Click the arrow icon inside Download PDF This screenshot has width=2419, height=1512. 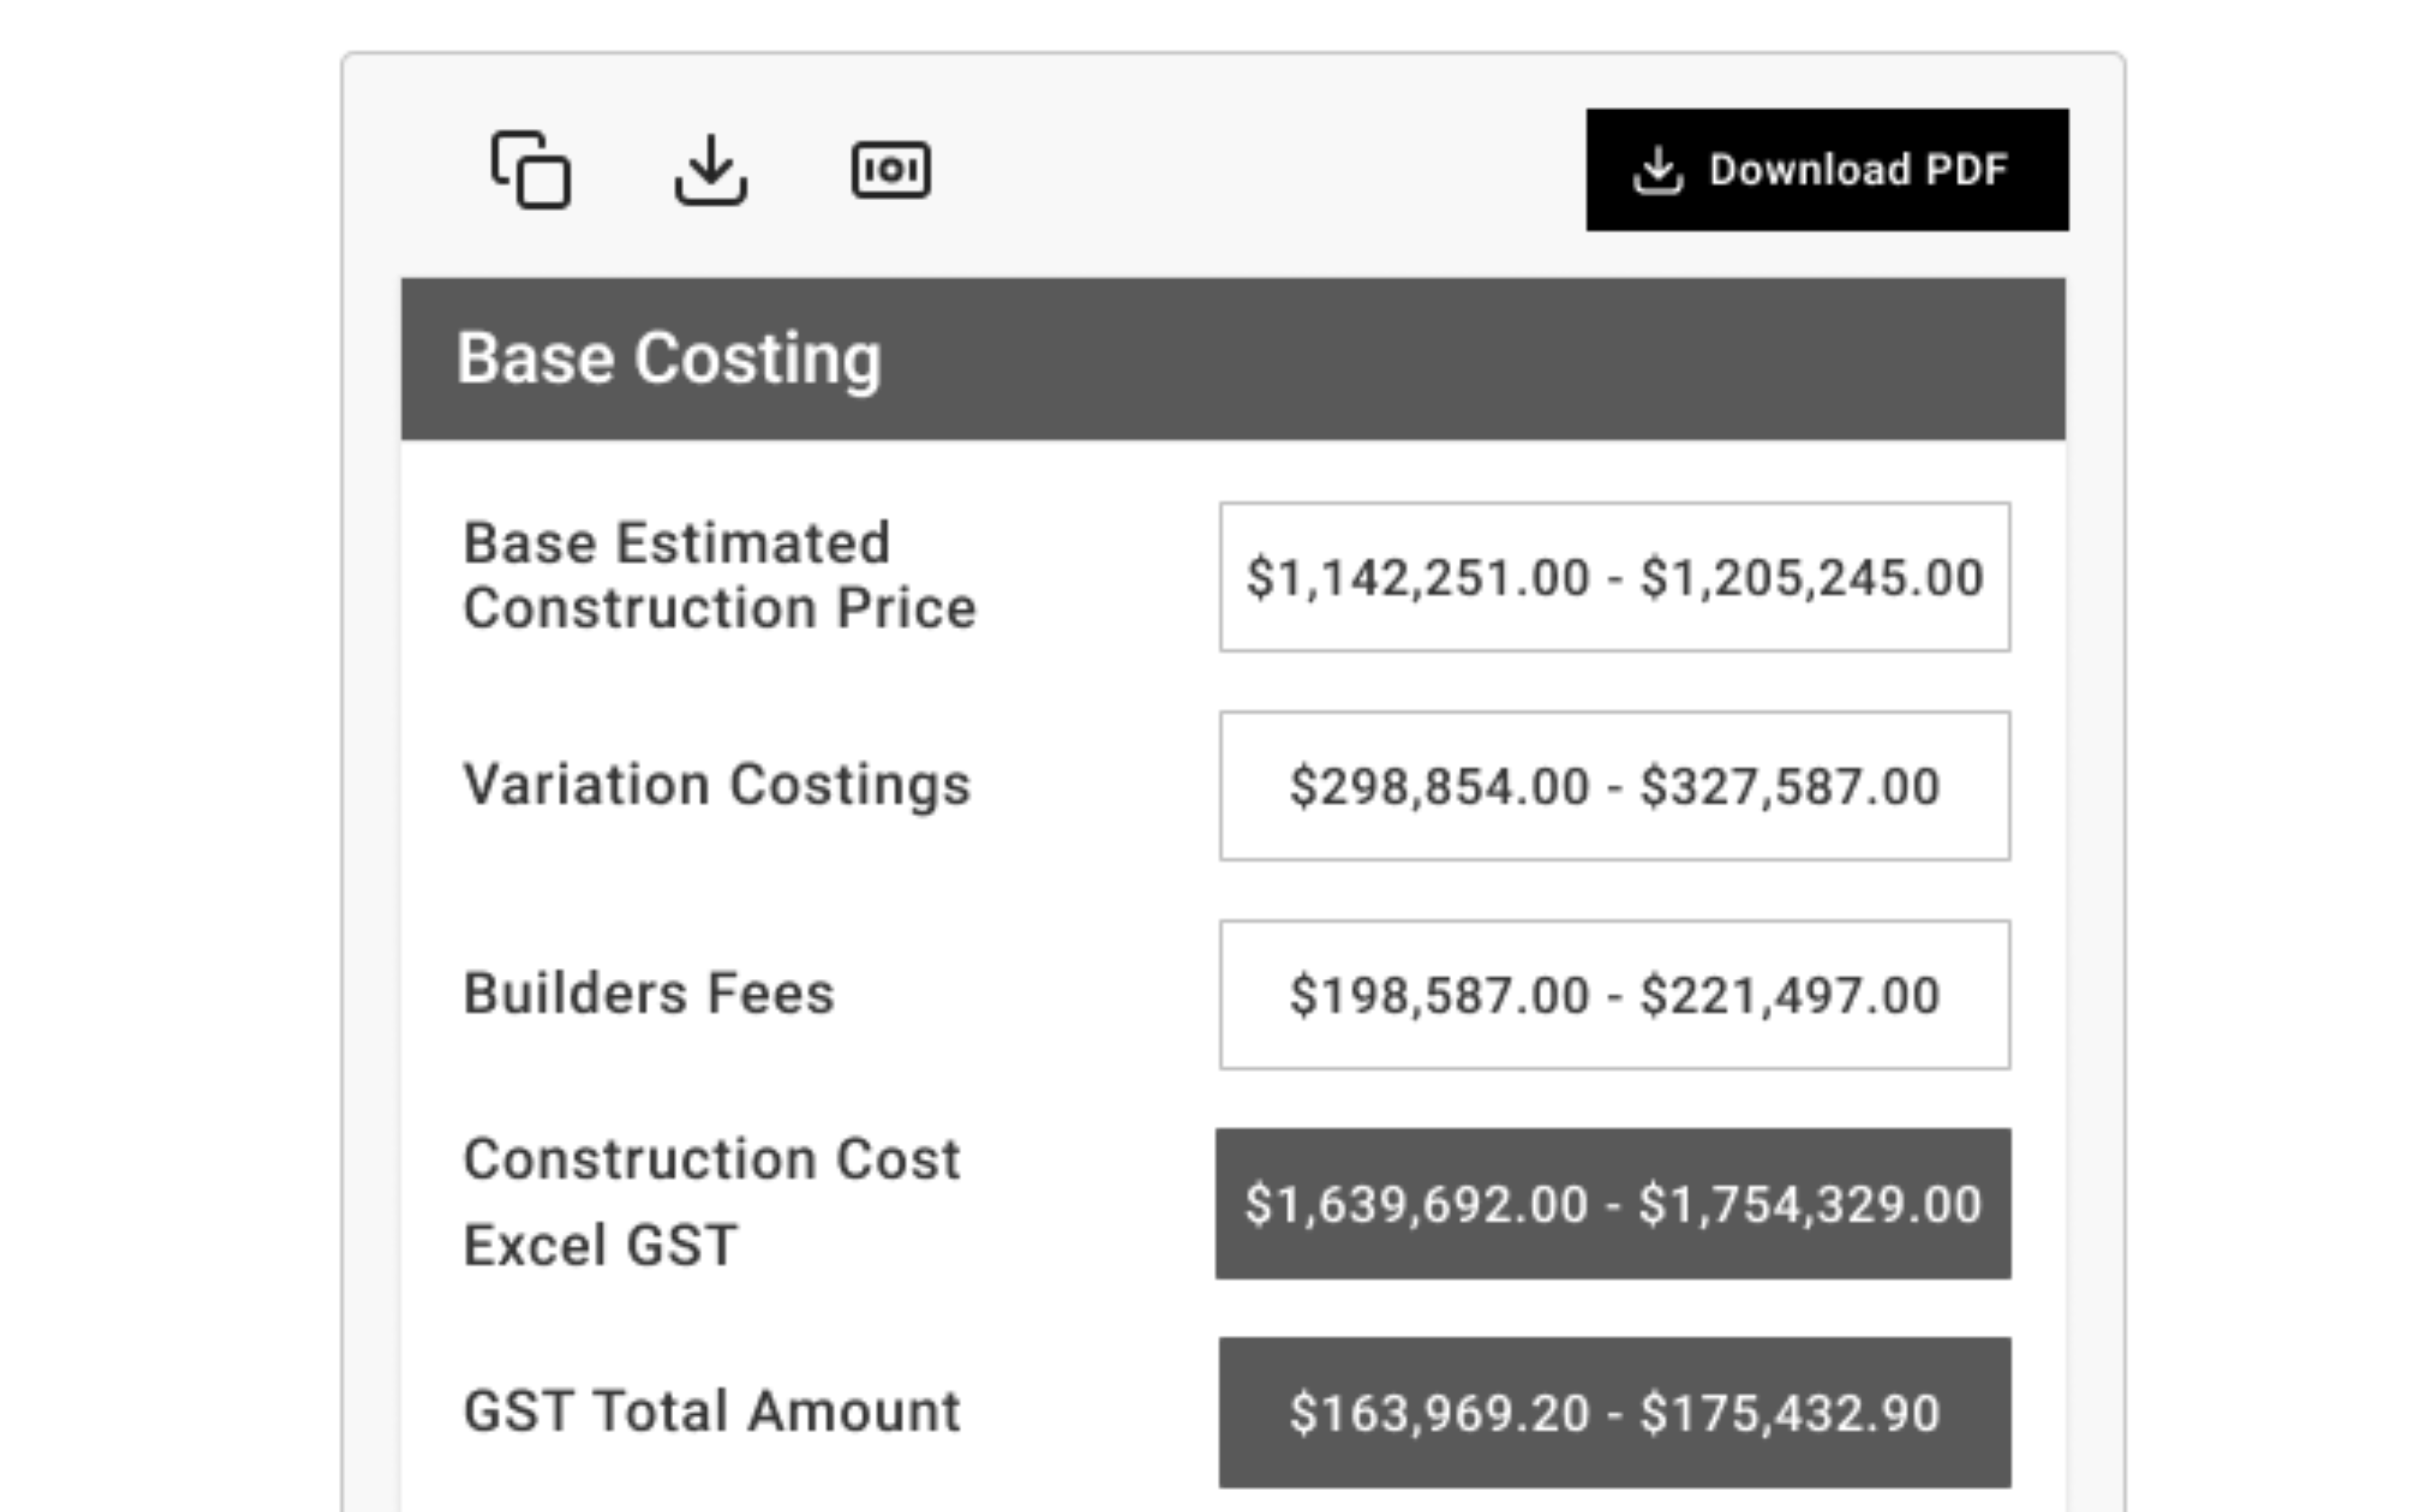[1658, 170]
